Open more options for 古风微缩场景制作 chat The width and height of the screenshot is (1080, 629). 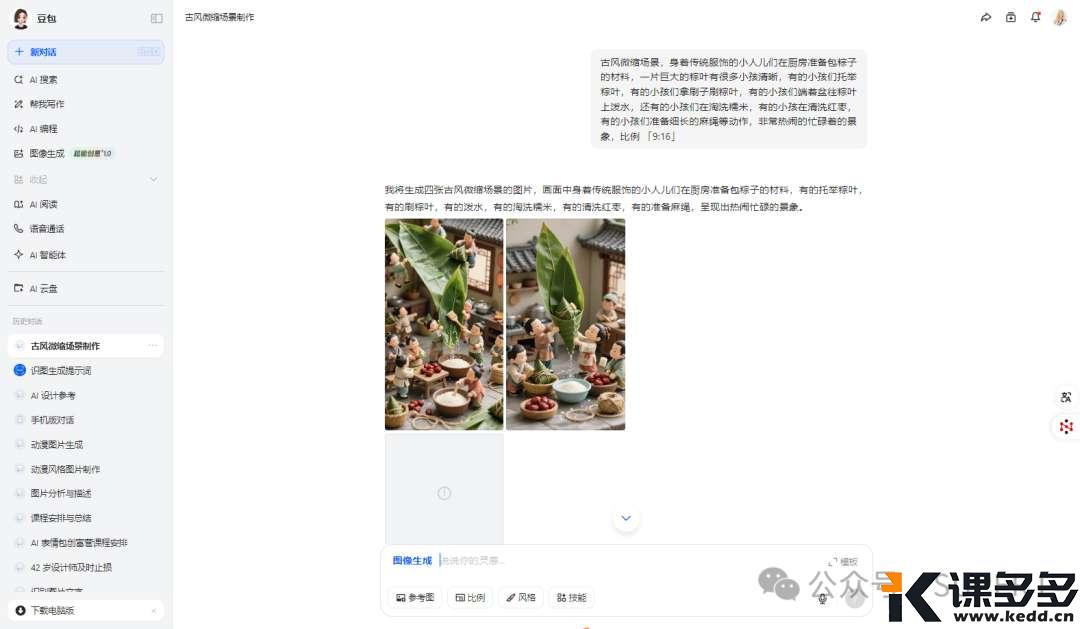(153, 346)
